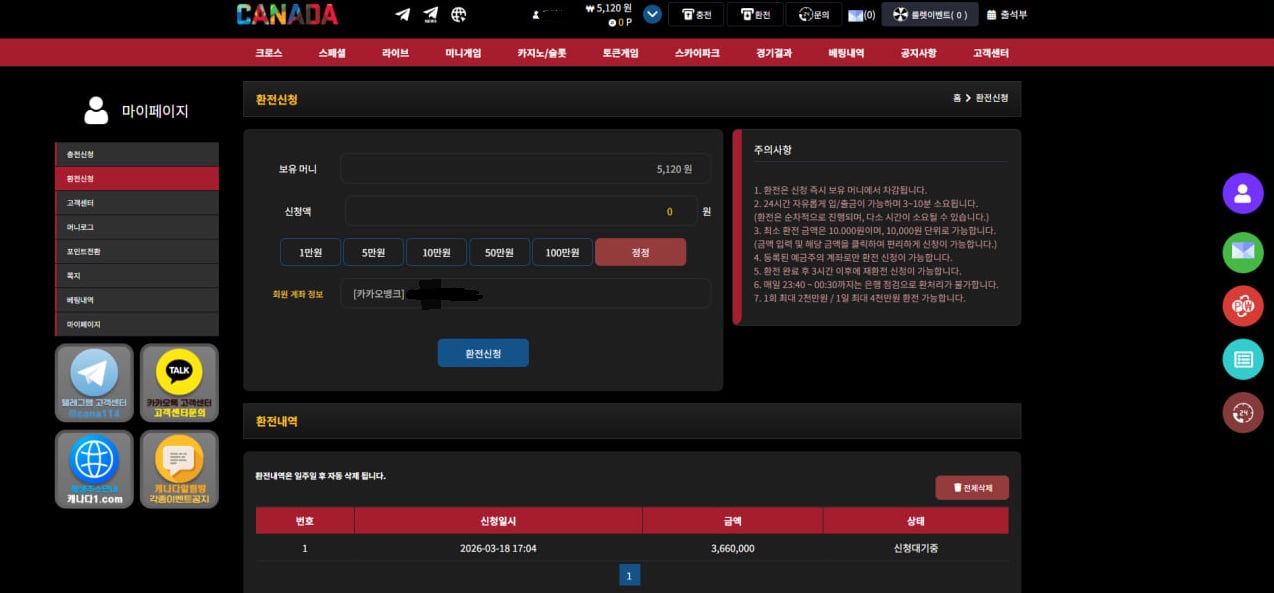The width and height of the screenshot is (1274, 593).
Task: Expand the blue chevron dropdown beside balance
Action: [x=652, y=14]
